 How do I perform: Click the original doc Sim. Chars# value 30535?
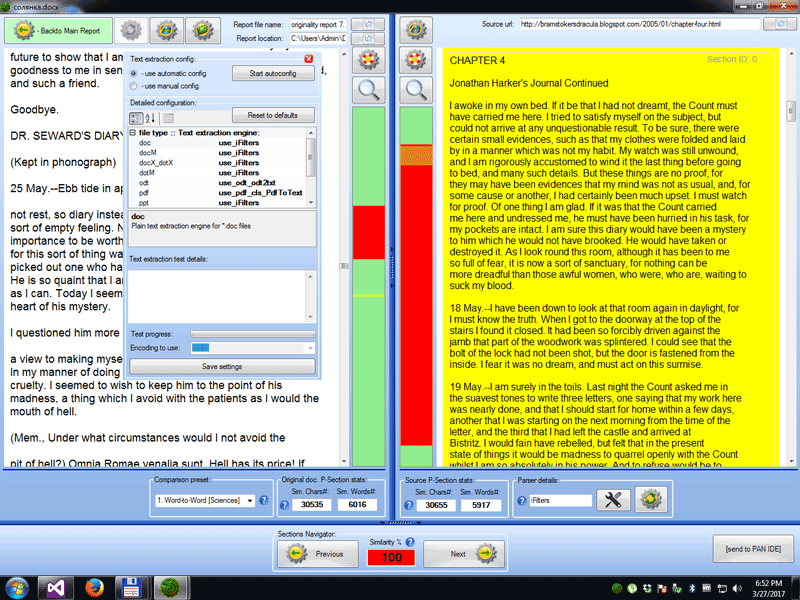312,505
